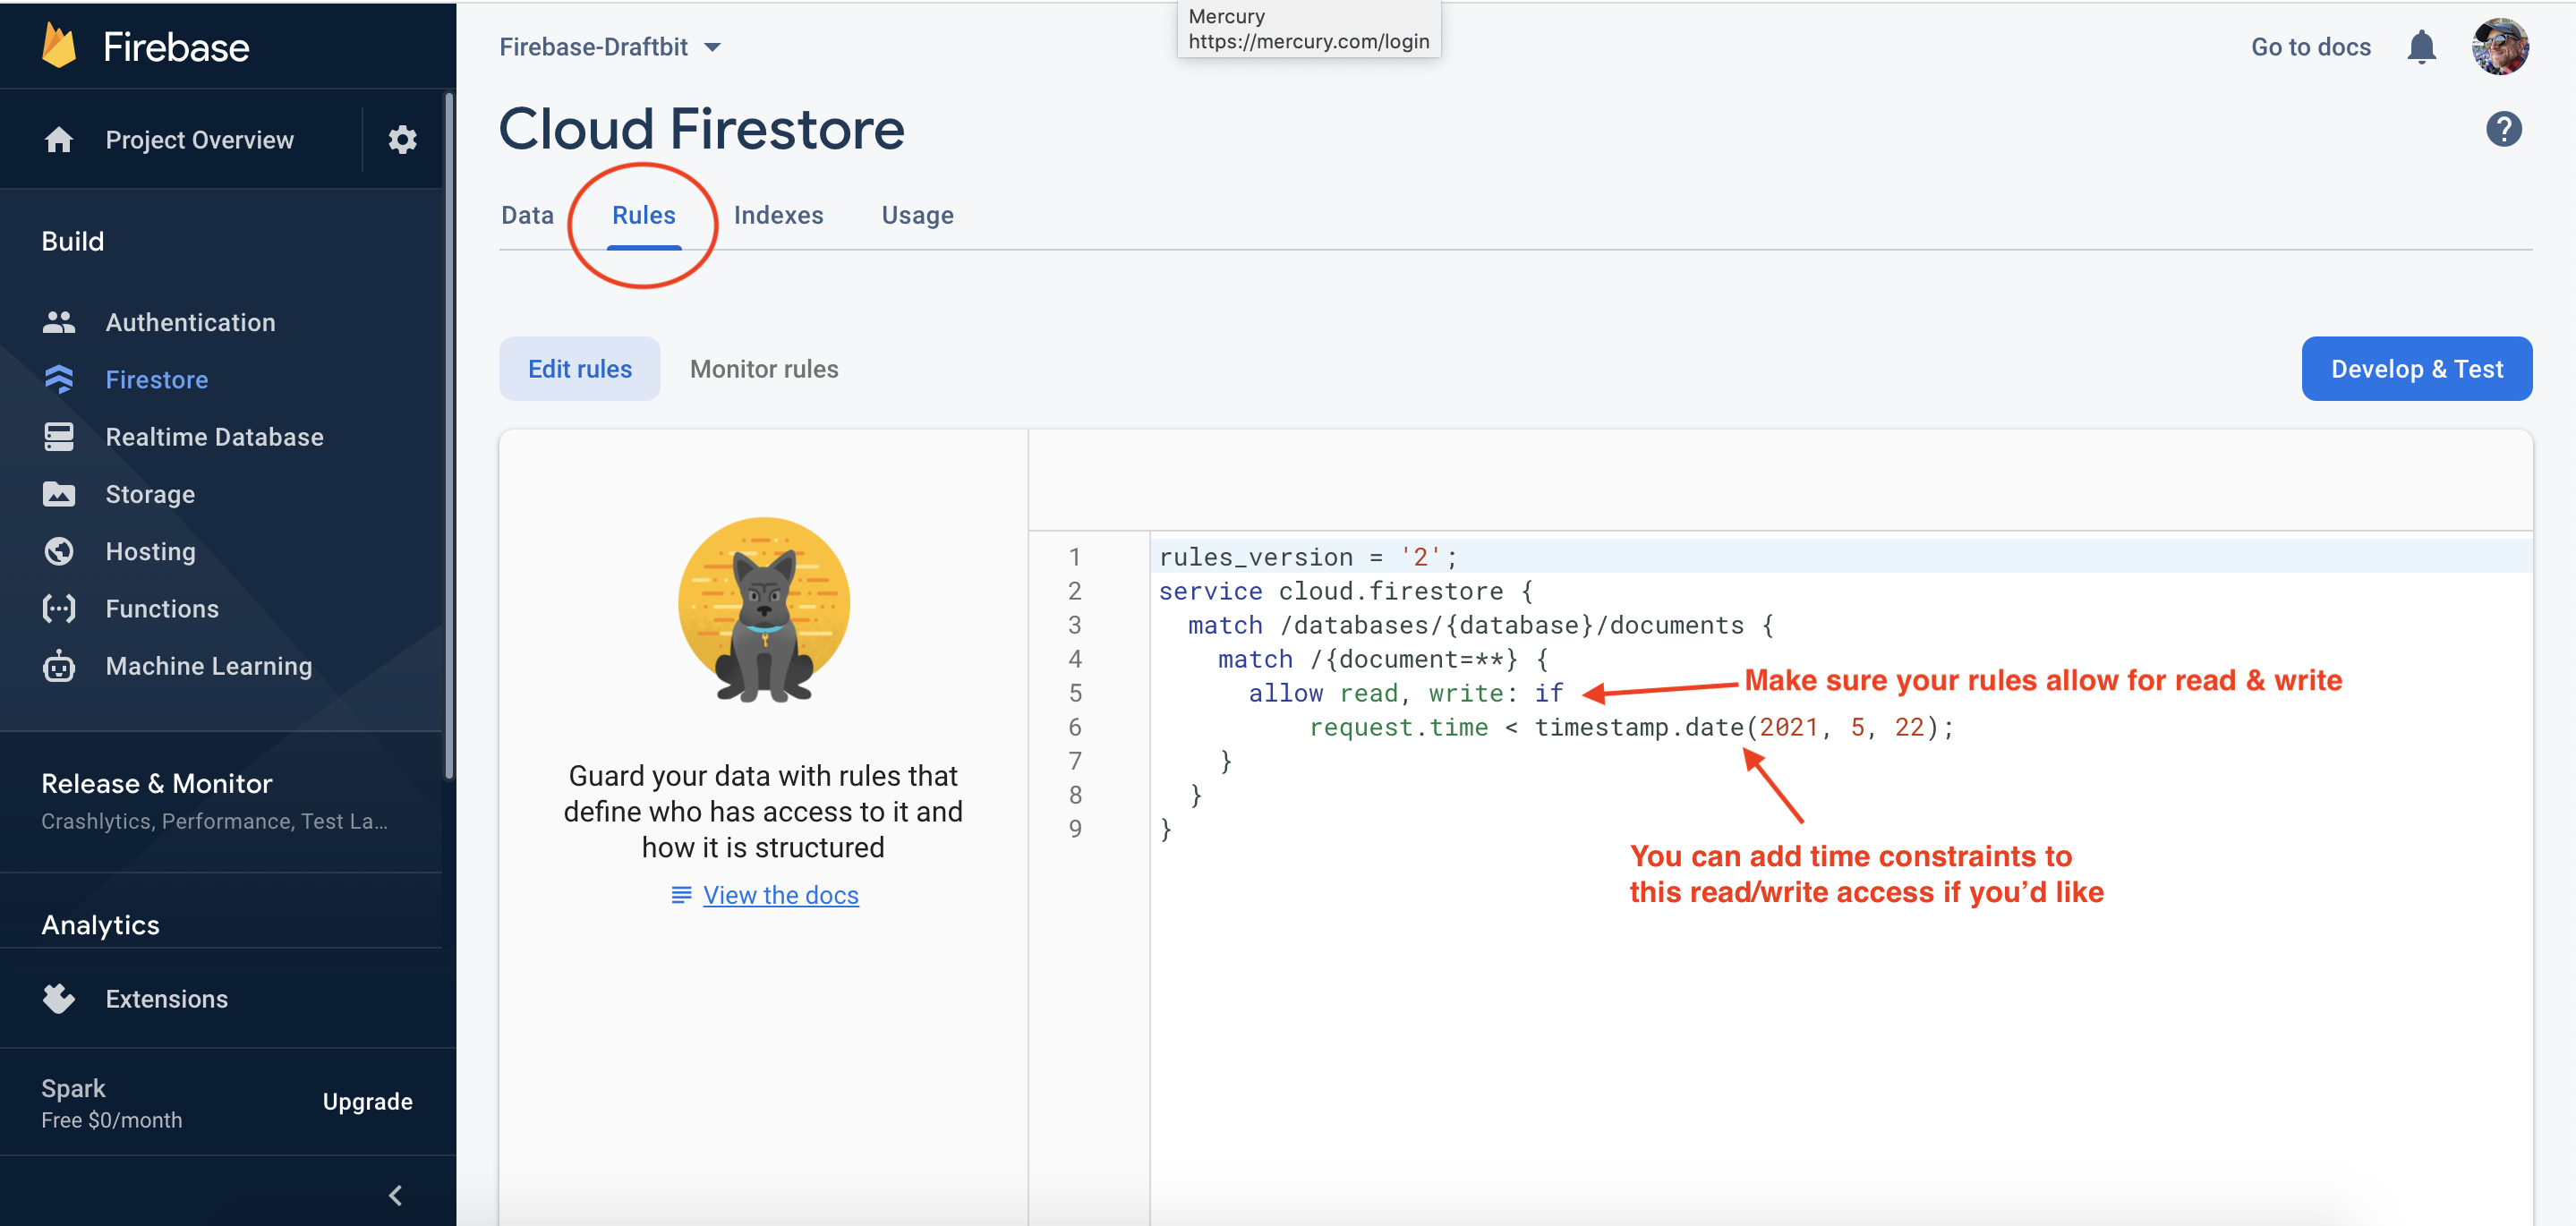Viewport: 2576px width, 1226px height.
Task: Open the user profile avatar
Action: click(x=2500, y=47)
